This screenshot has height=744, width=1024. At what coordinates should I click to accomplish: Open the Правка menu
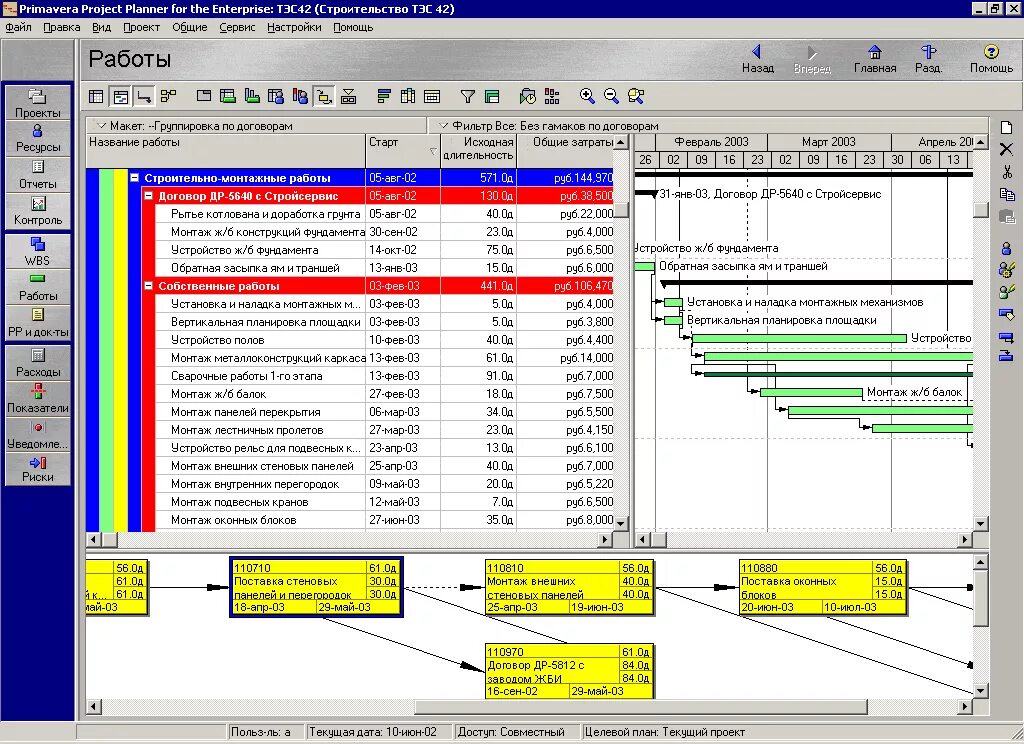(61, 27)
